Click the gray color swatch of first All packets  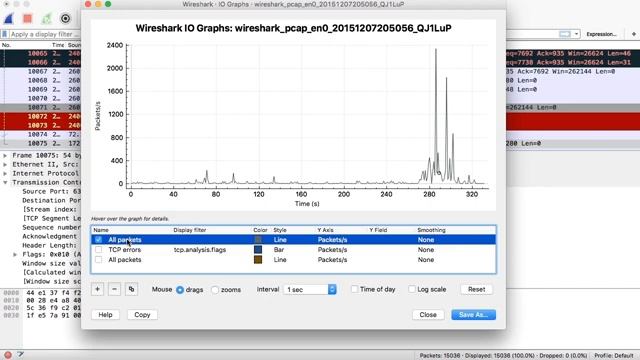point(258,240)
